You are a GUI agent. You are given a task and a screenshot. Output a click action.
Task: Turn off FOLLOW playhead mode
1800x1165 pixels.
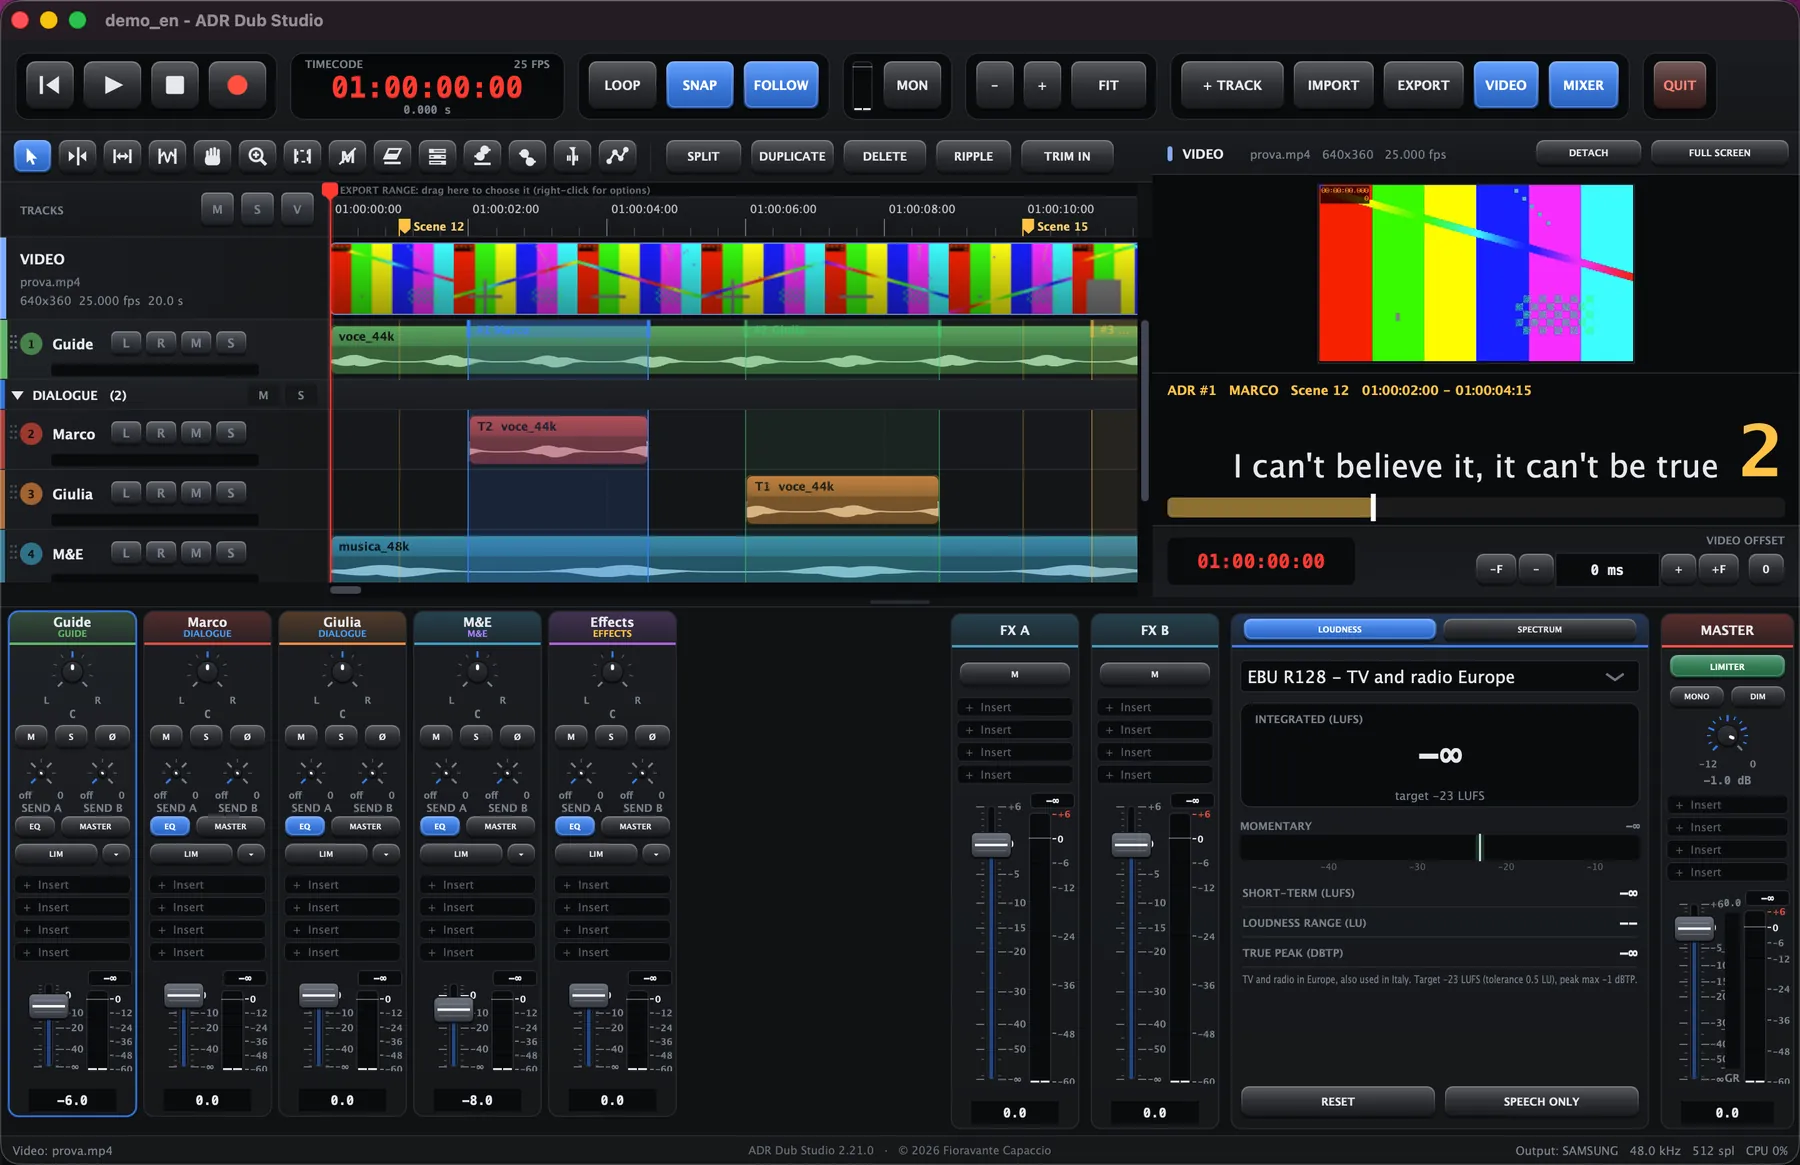click(781, 85)
